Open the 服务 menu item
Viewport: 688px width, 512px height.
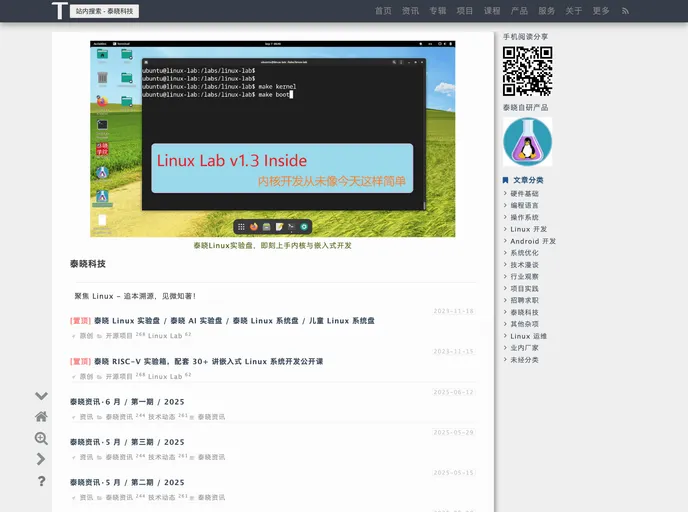[546, 11]
